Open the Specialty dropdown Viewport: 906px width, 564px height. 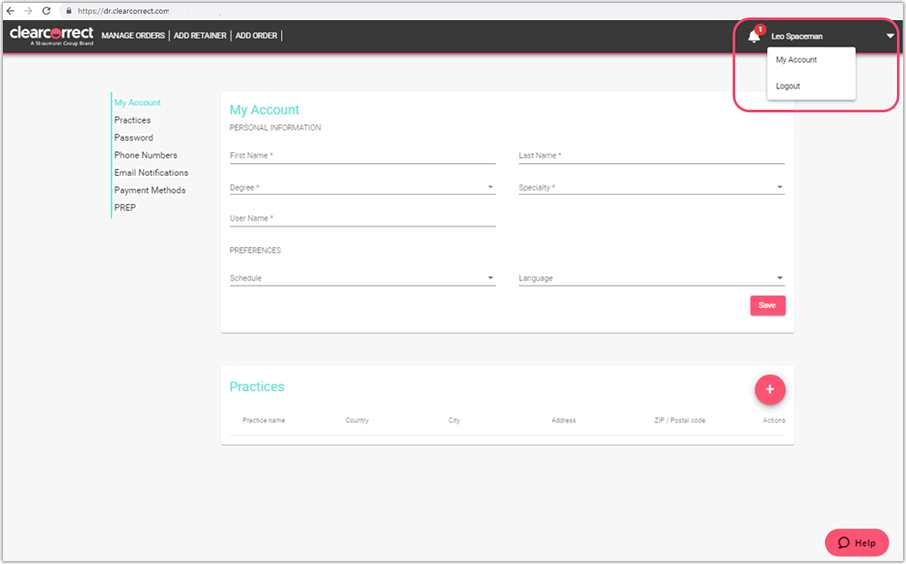[x=779, y=187]
